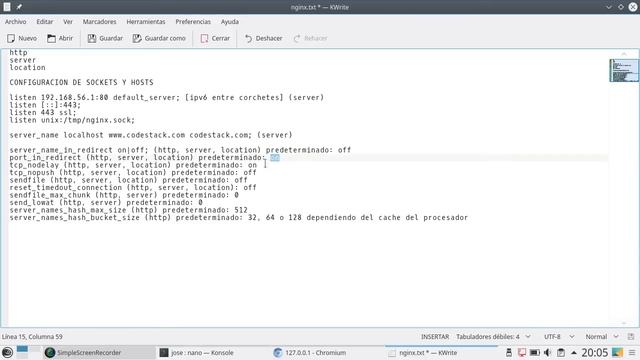The height and width of the screenshot is (360, 640).
Task: Click the Línea 15, Columna 59 status indicator
Action: 32,337
